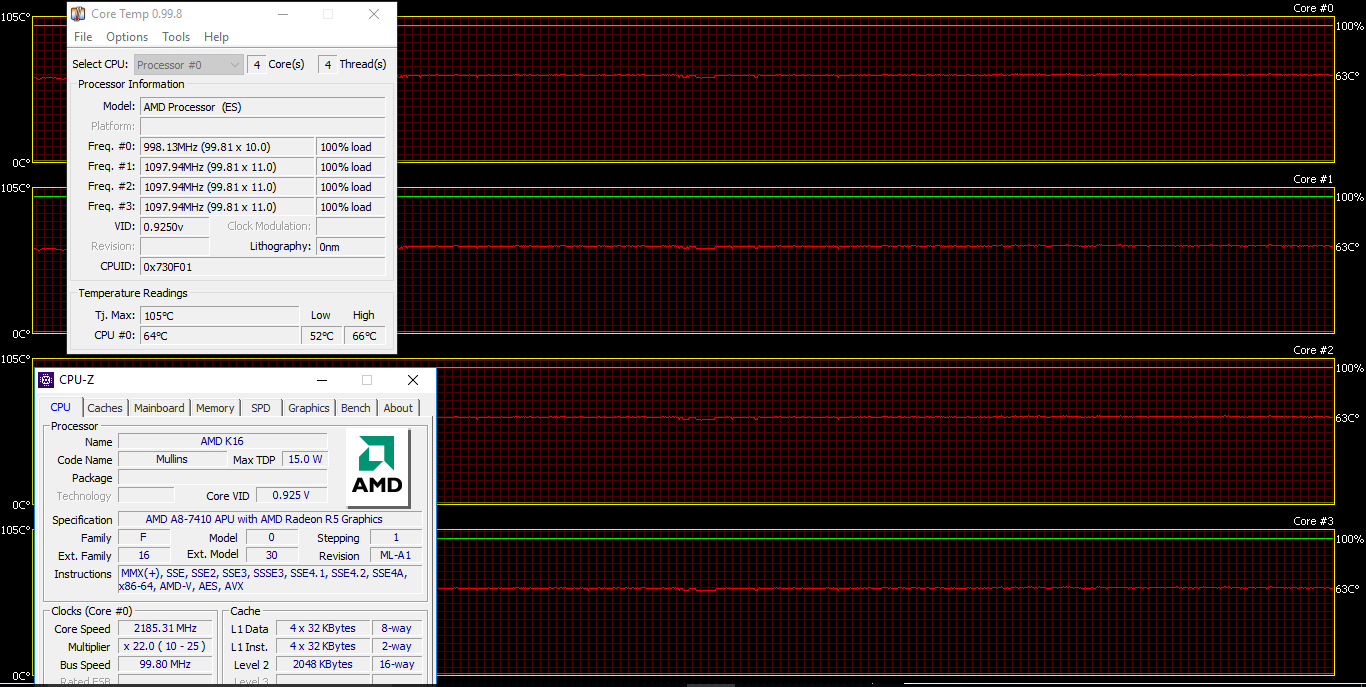Click the Core #1 graph label
Viewport: 1366px width, 687px height.
[x=1313, y=179]
